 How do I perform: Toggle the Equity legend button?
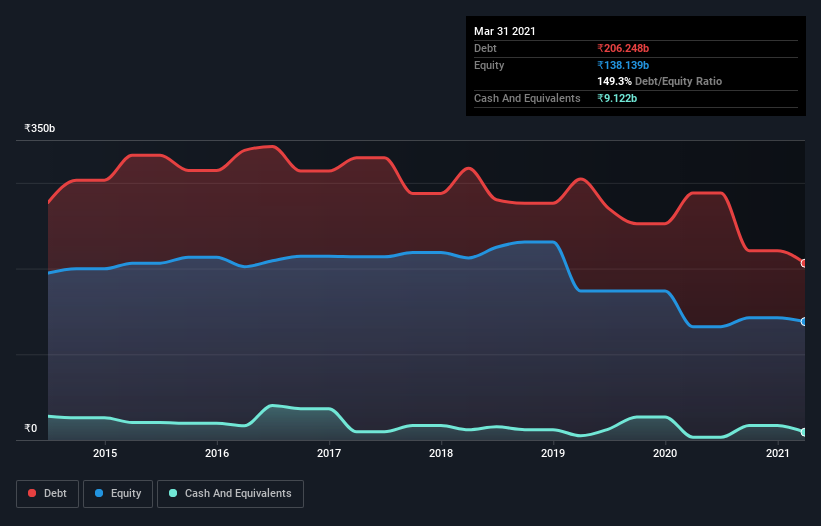(118, 494)
